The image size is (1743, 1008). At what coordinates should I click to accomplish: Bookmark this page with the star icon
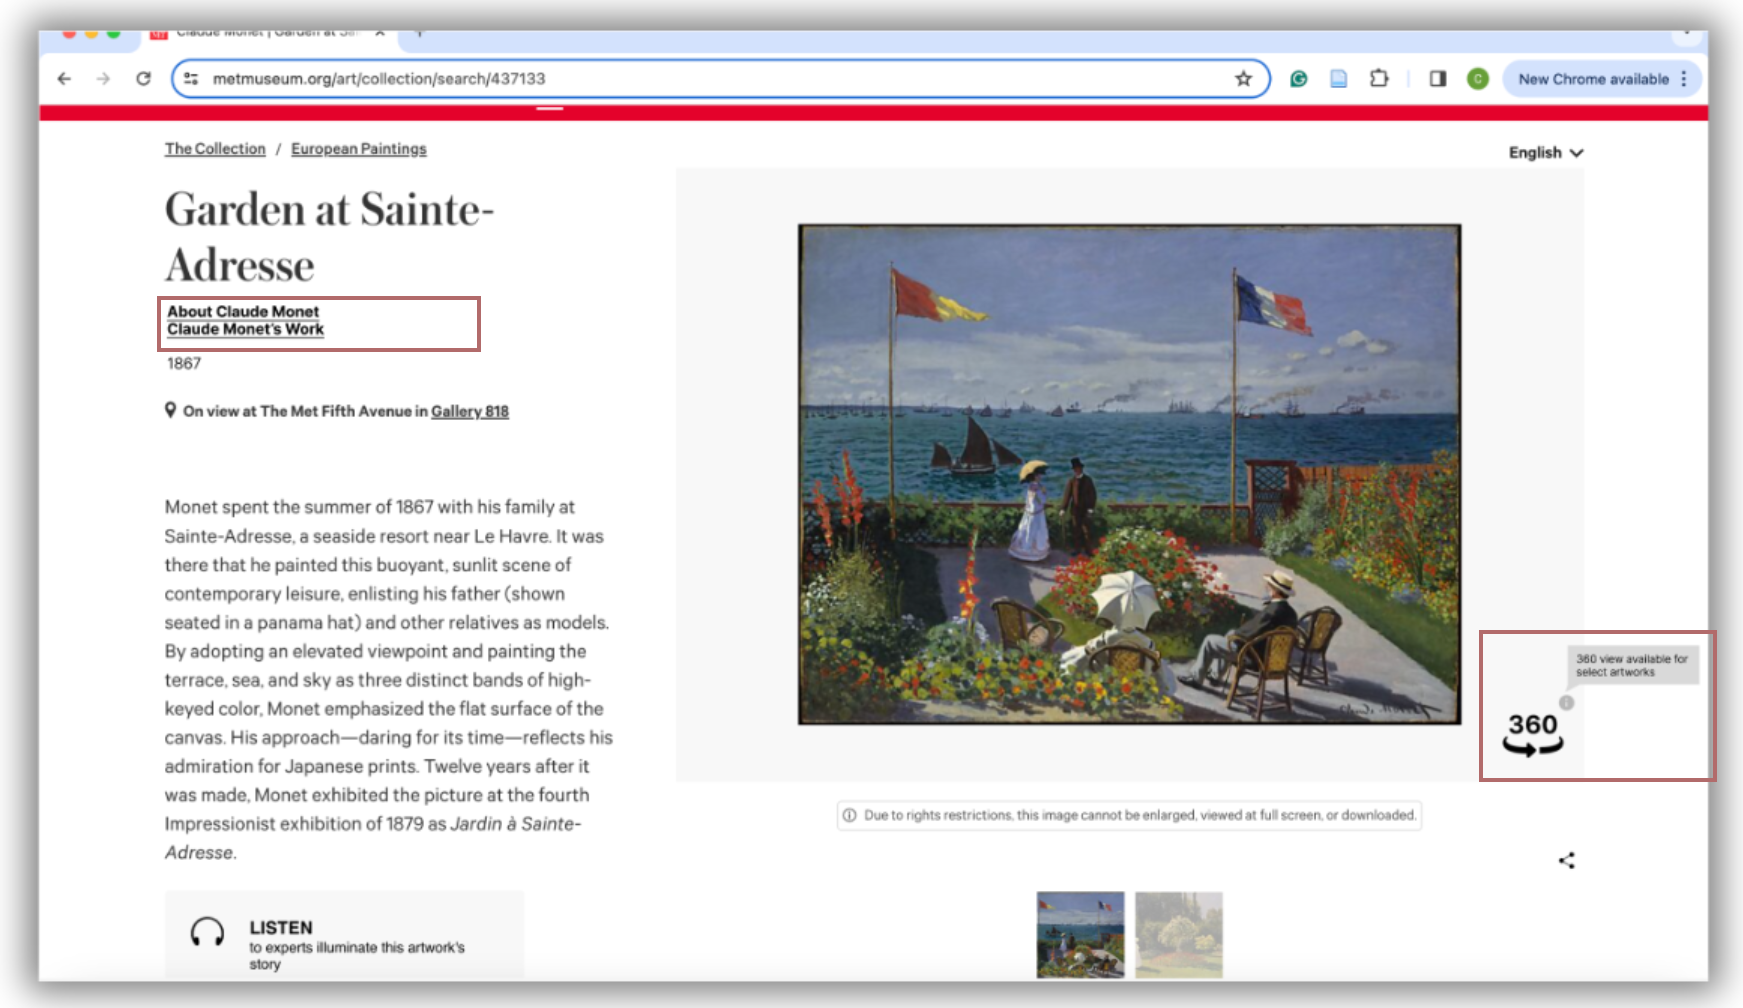pos(1243,78)
